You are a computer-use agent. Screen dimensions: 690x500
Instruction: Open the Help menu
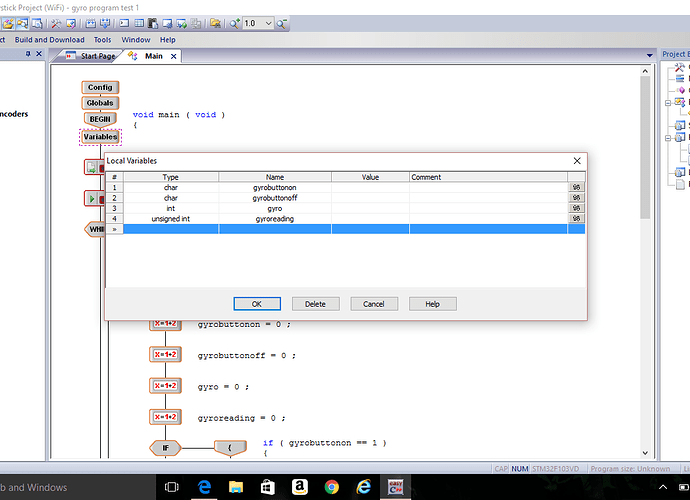click(x=167, y=40)
